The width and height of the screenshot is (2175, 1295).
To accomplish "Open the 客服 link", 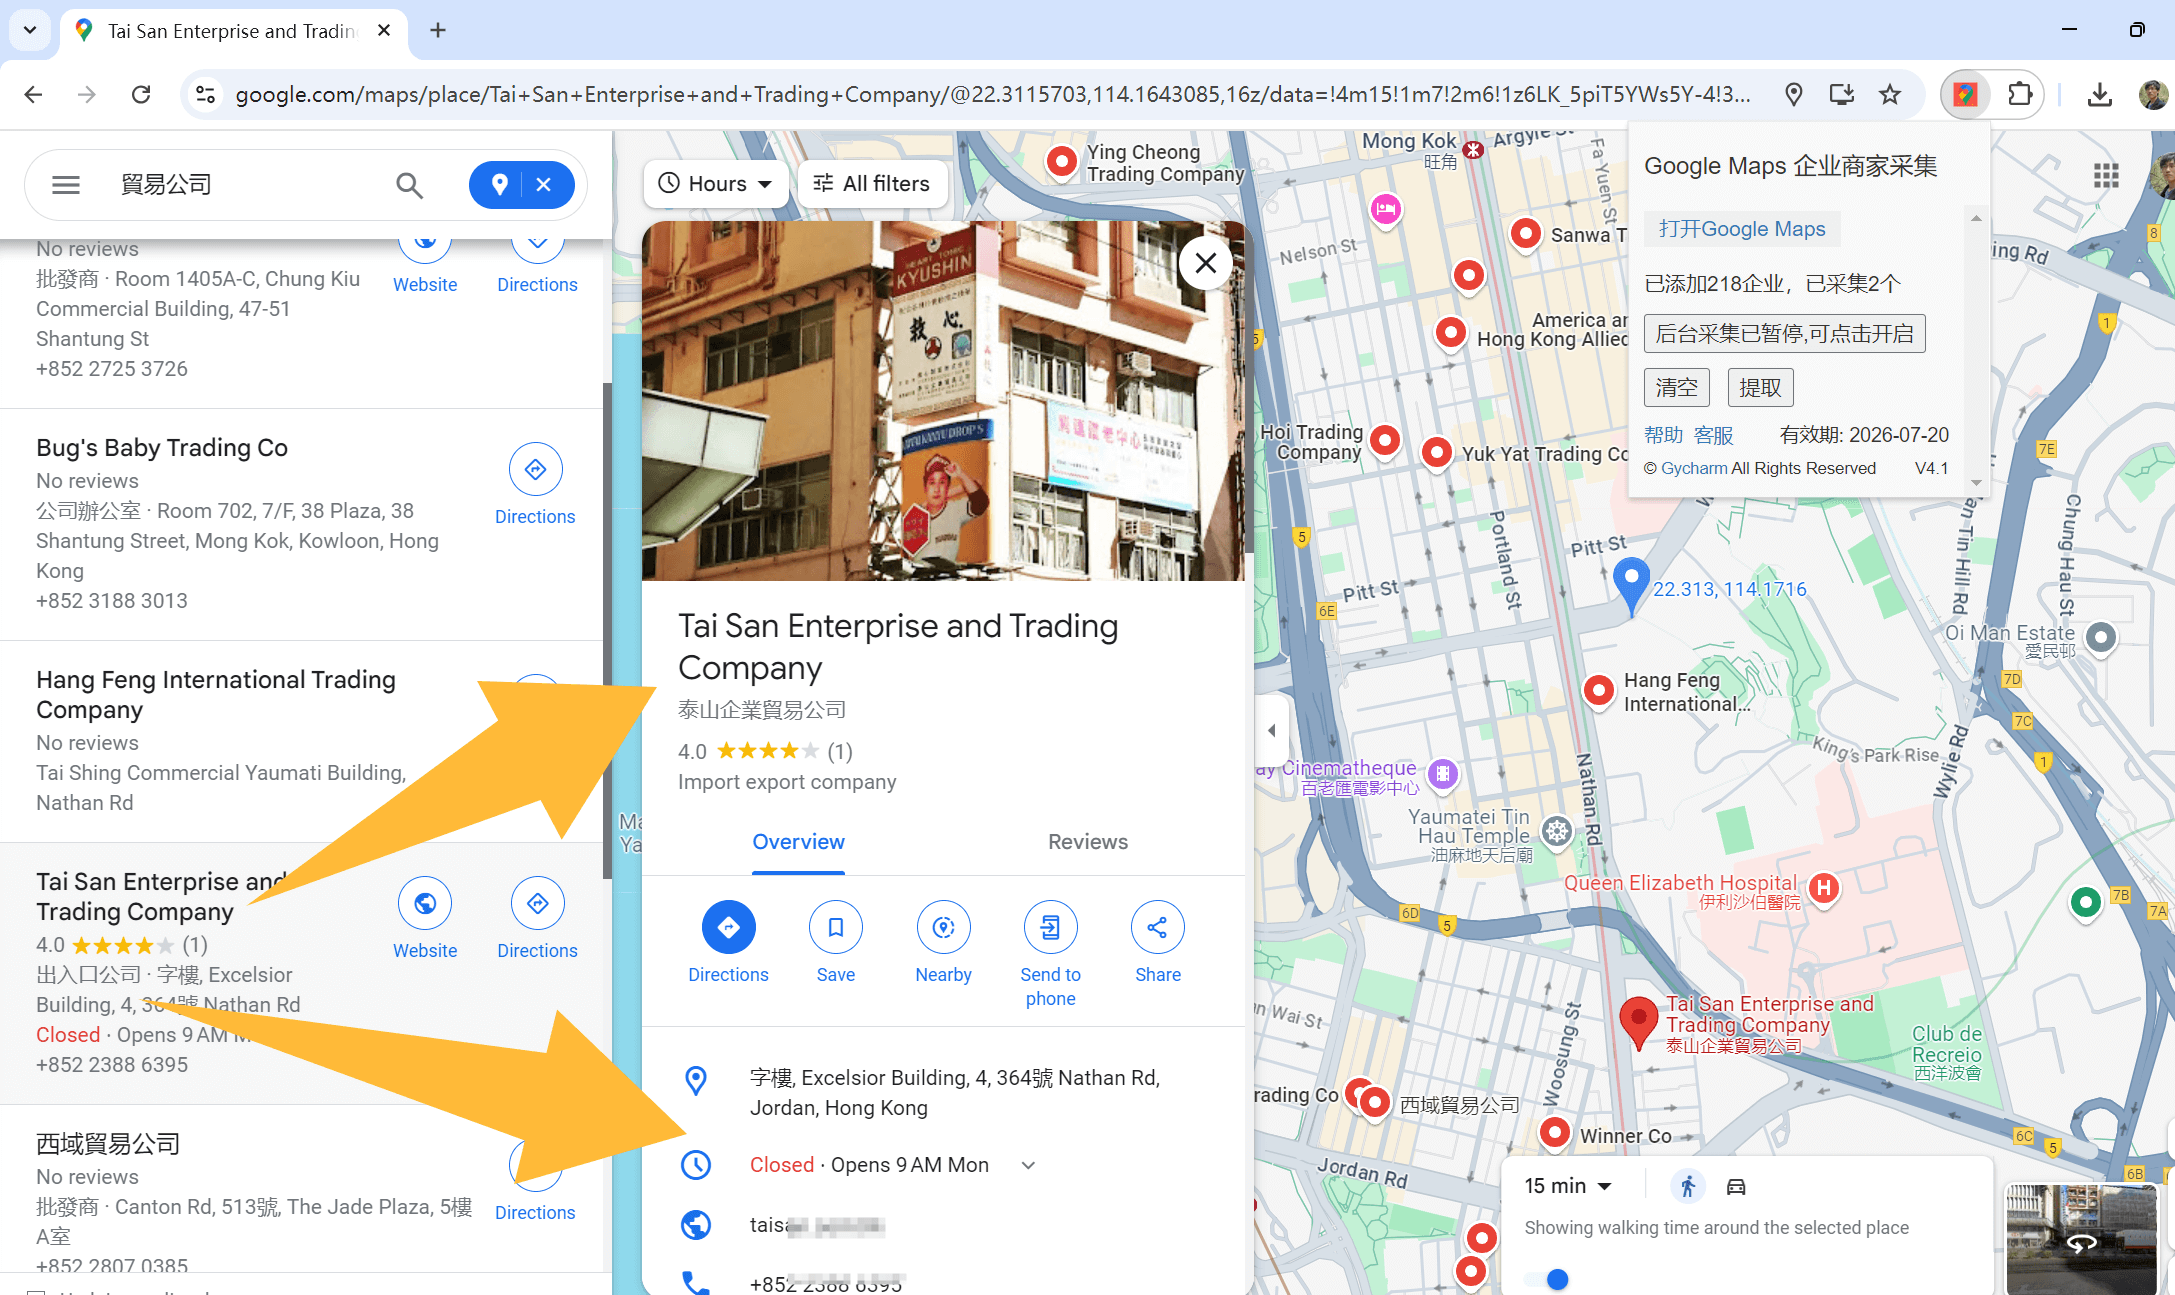I will tap(1714, 435).
